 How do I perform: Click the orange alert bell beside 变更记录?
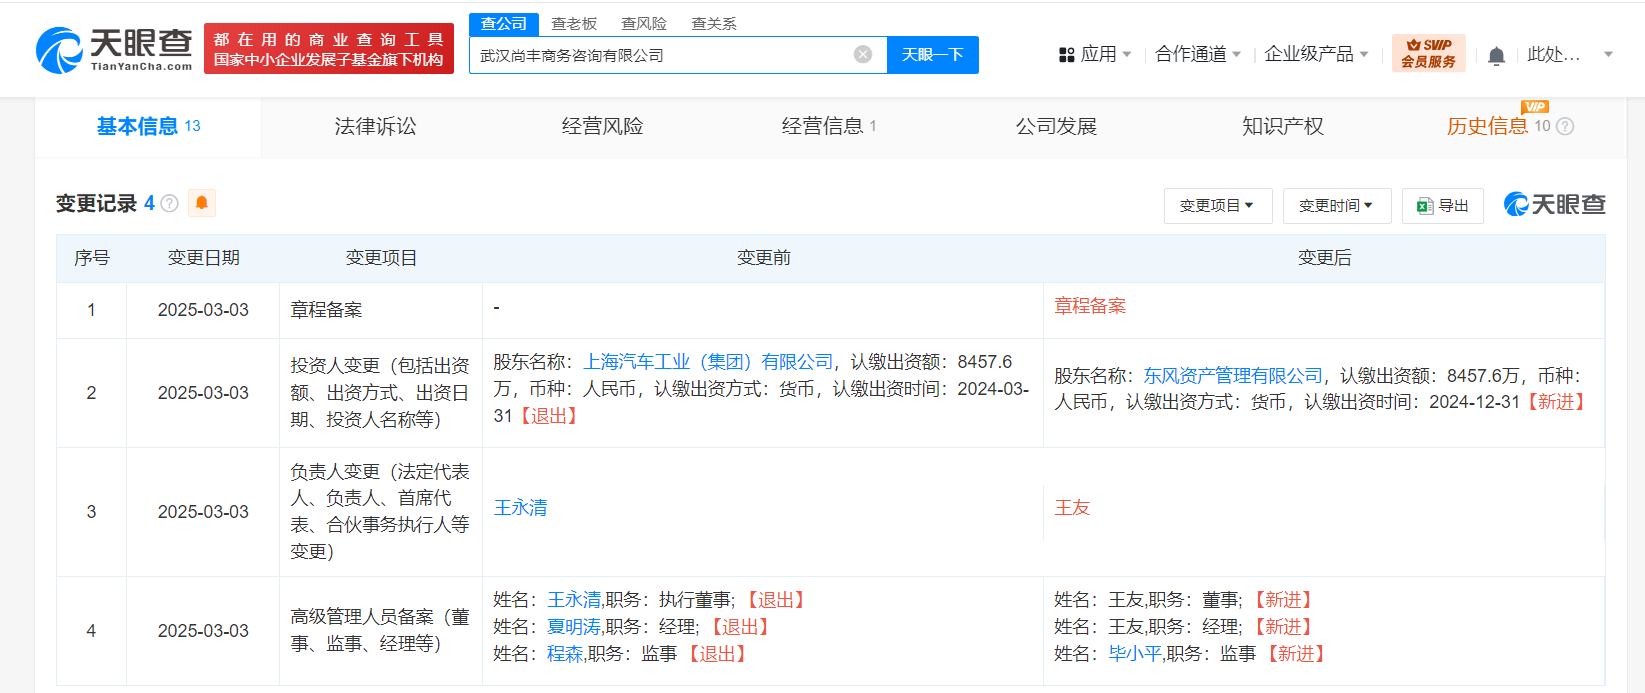tap(201, 203)
